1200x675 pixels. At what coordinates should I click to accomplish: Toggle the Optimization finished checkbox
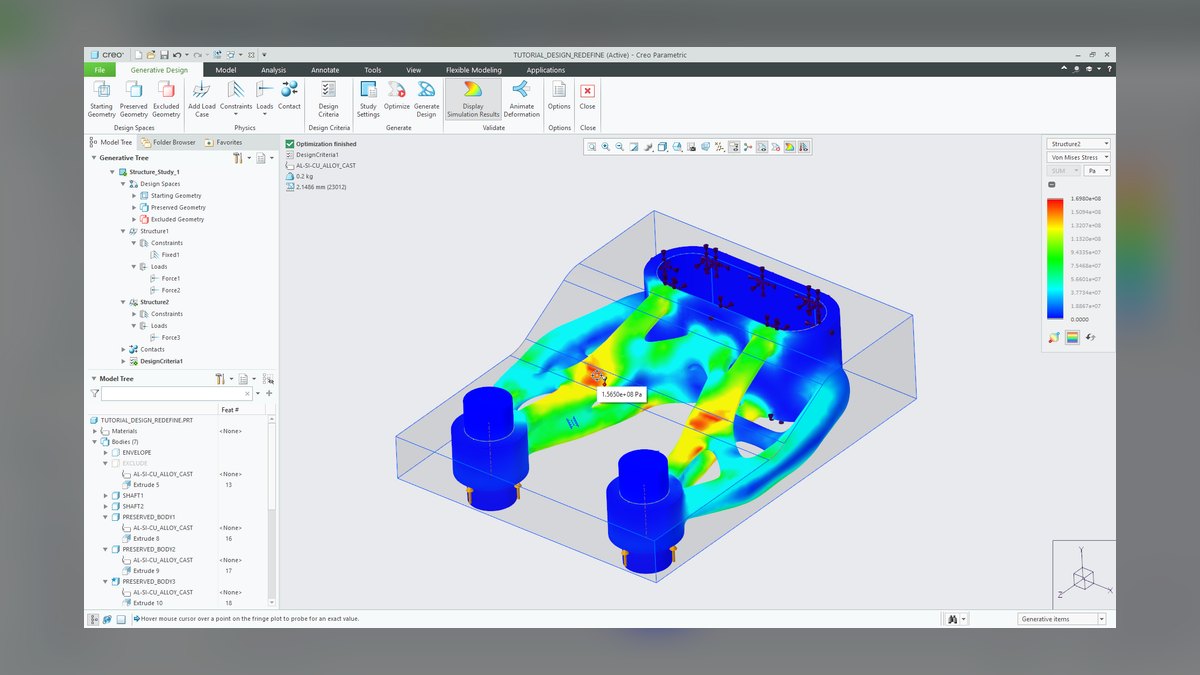290,144
